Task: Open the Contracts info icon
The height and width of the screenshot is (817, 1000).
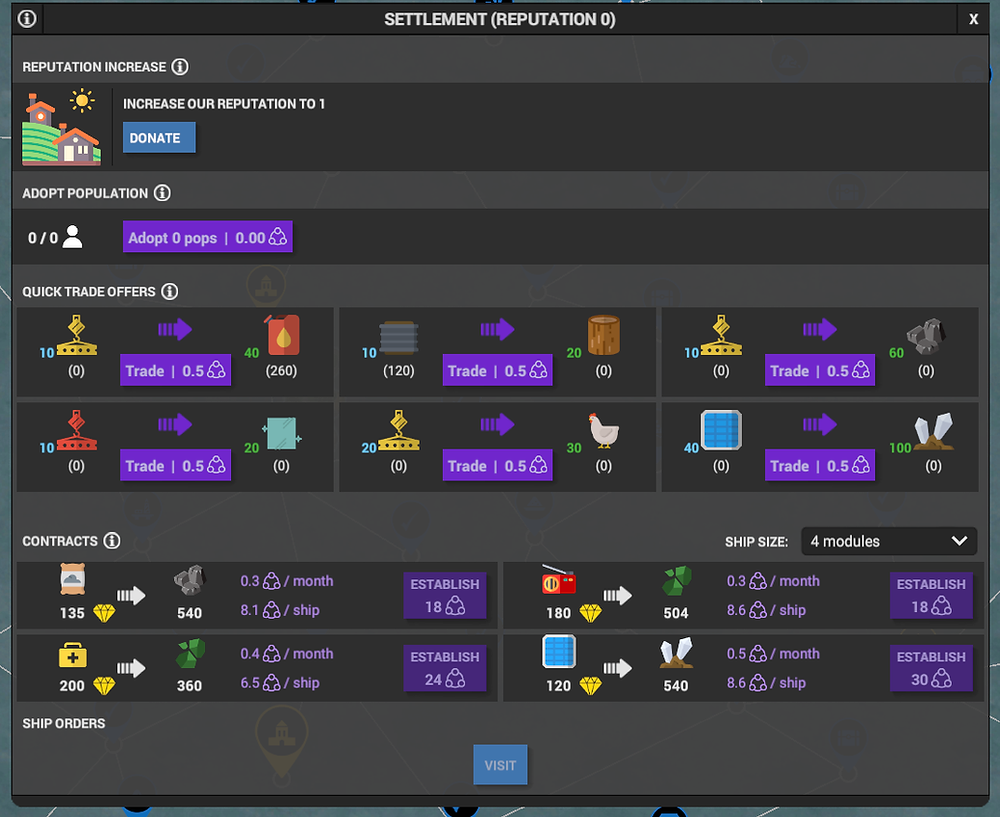Action: coord(112,541)
